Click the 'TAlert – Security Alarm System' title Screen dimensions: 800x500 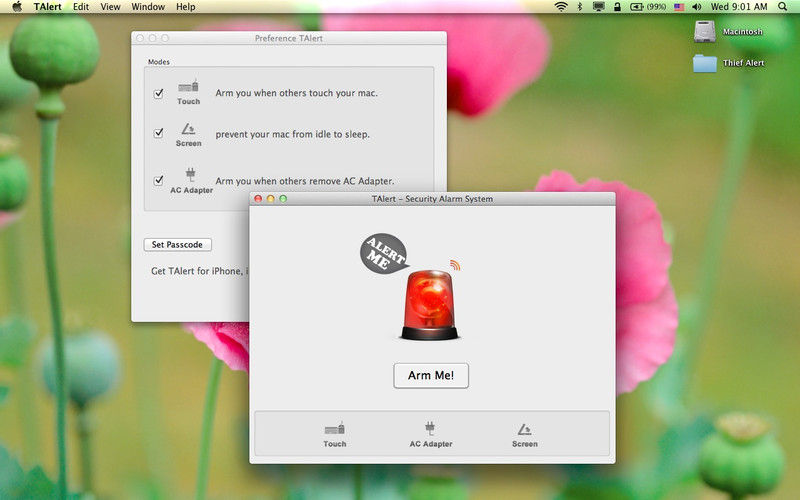coord(432,199)
